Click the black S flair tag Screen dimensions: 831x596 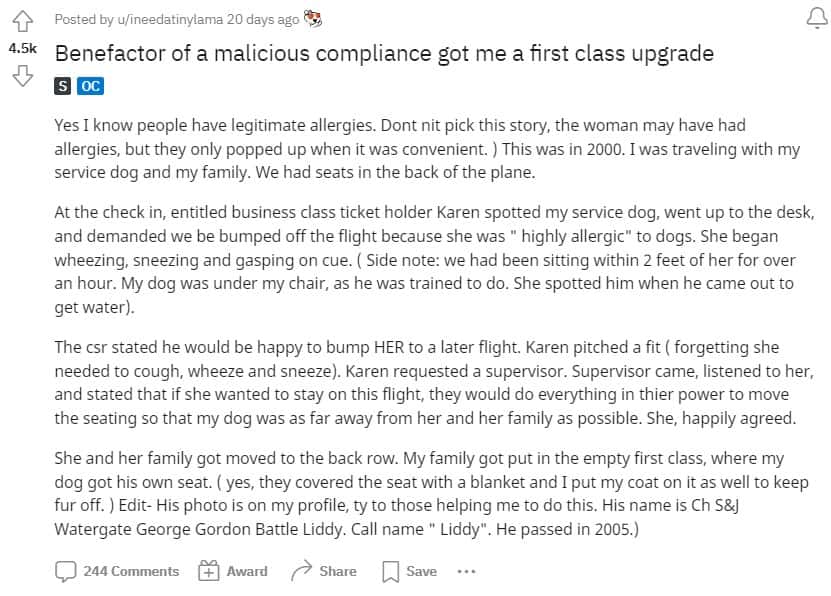(64, 86)
